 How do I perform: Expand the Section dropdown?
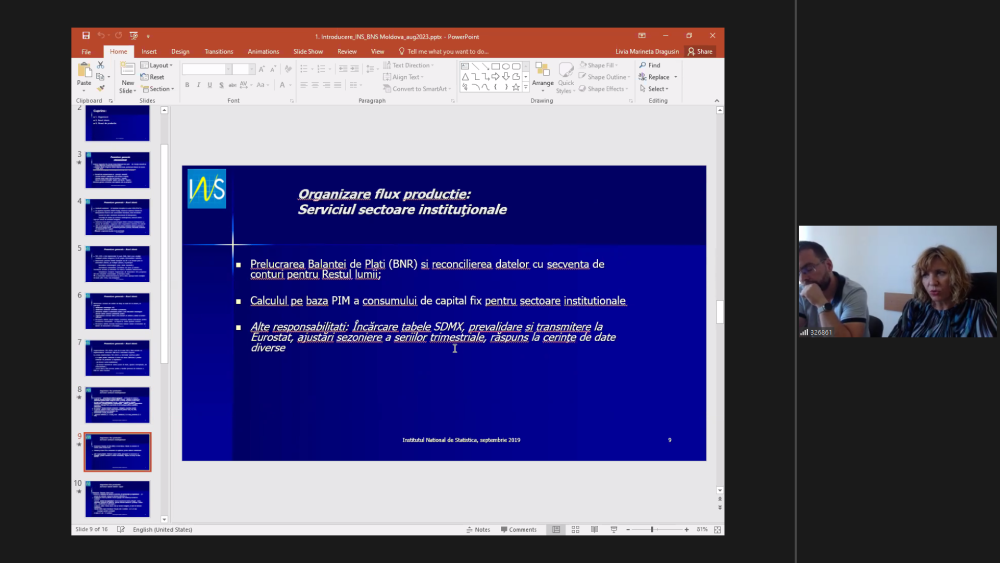158,89
